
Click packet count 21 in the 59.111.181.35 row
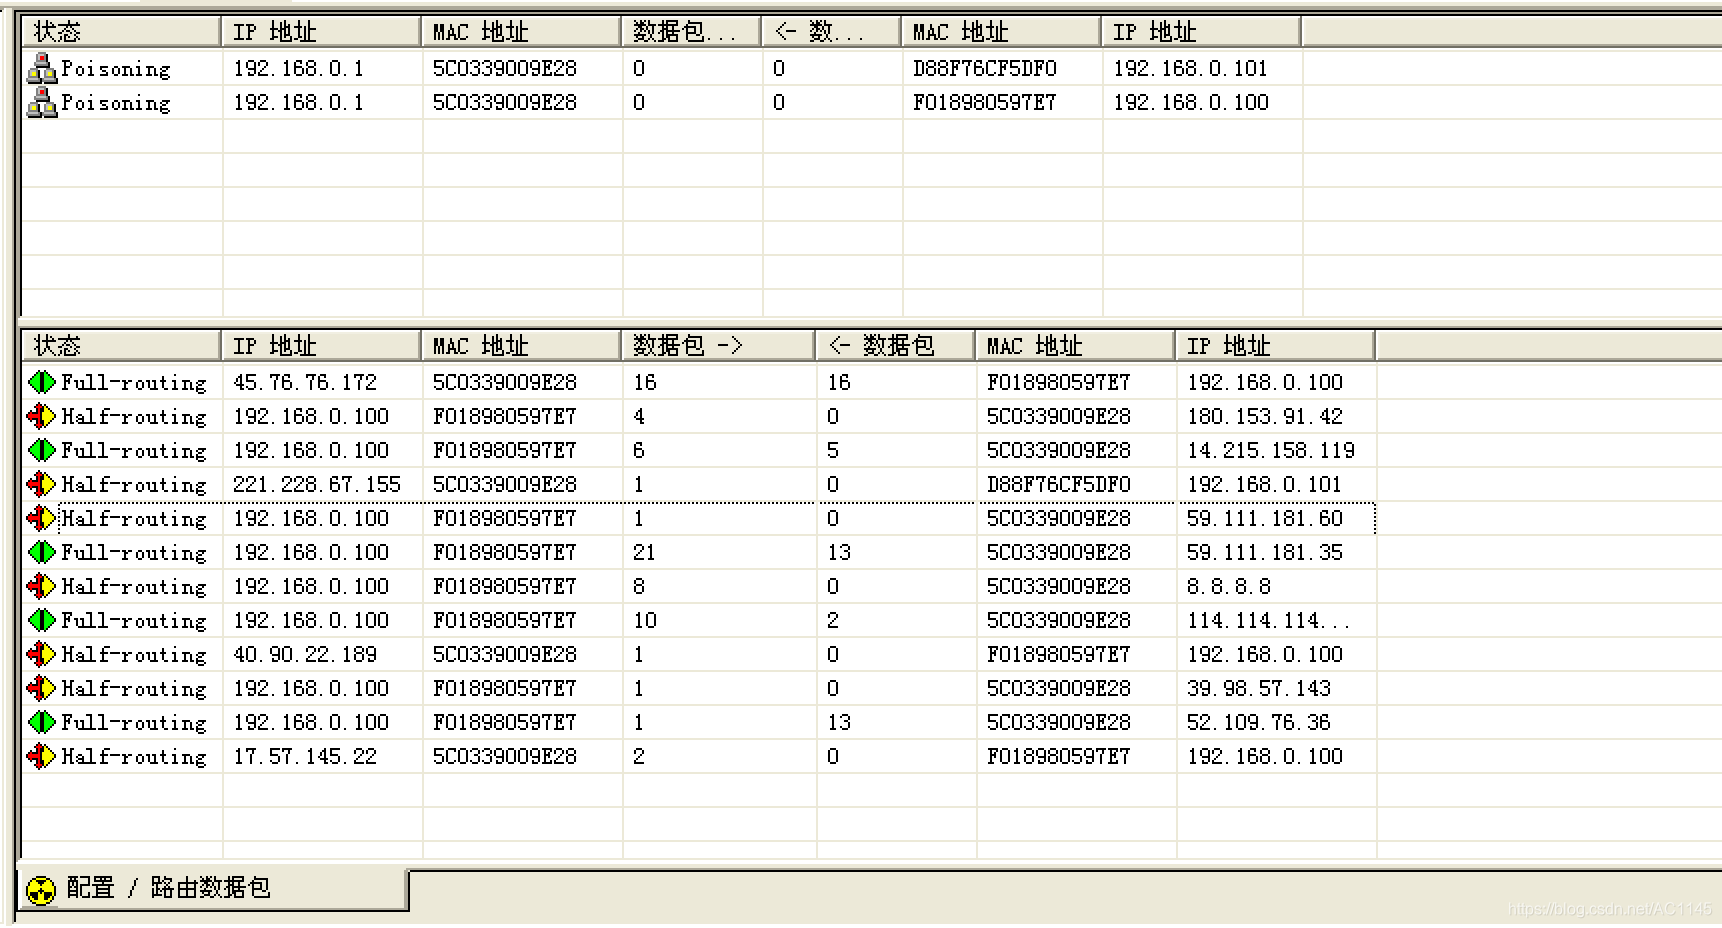pos(644,552)
